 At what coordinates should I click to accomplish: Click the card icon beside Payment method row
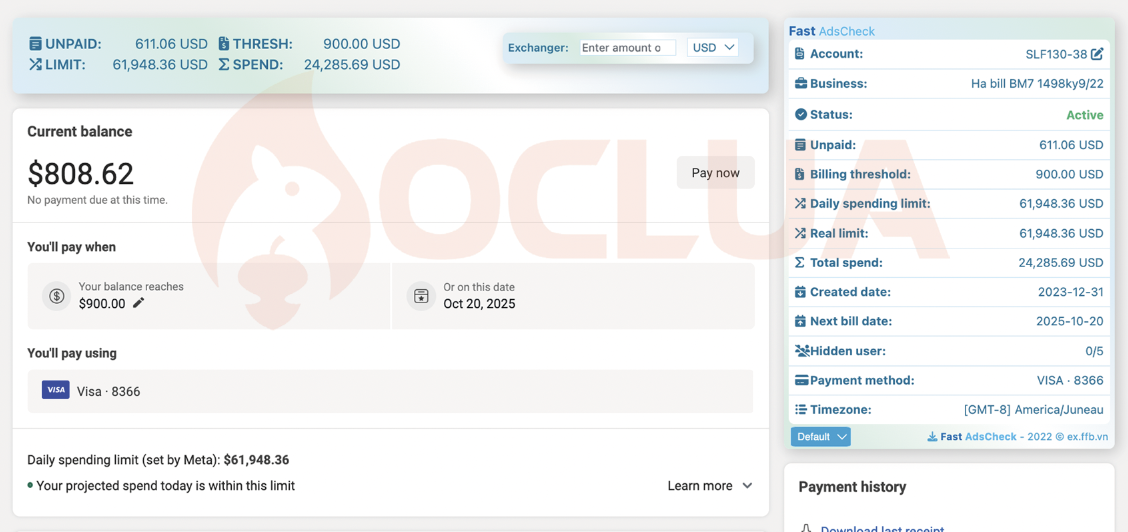coord(801,380)
